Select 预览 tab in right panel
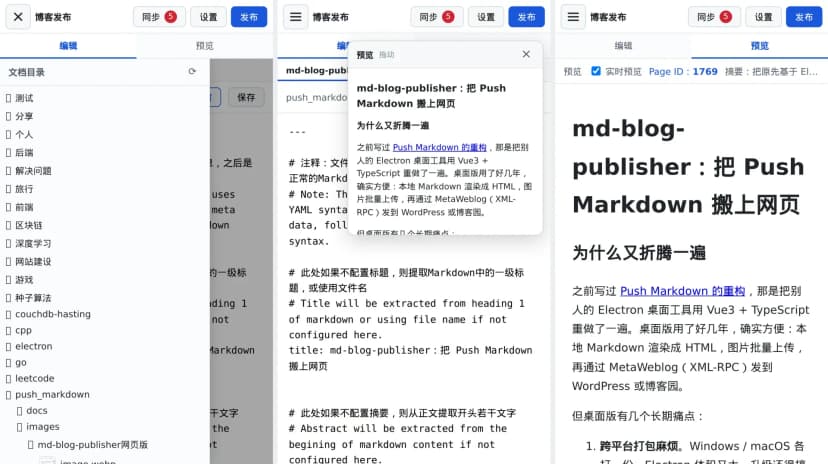Image resolution: width=828 pixels, height=464 pixels. coord(759,46)
